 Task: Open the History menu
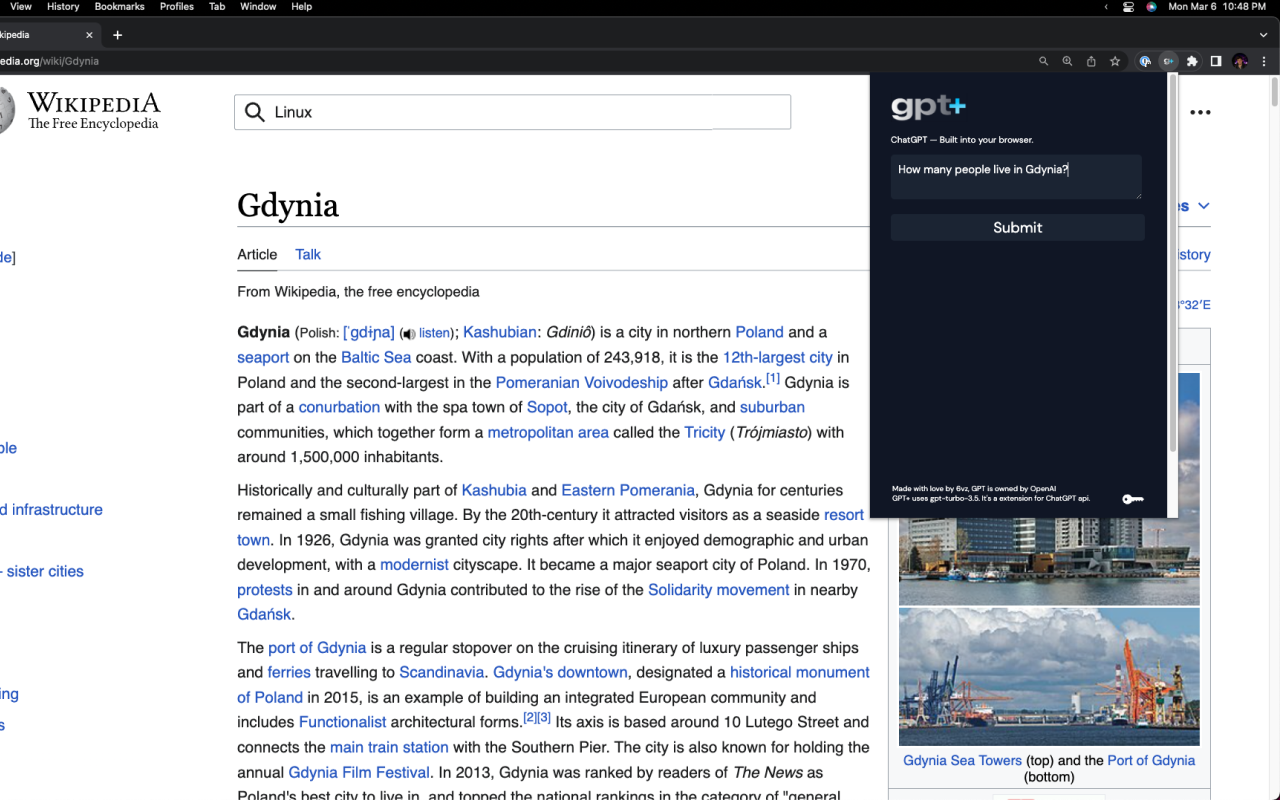tap(63, 7)
